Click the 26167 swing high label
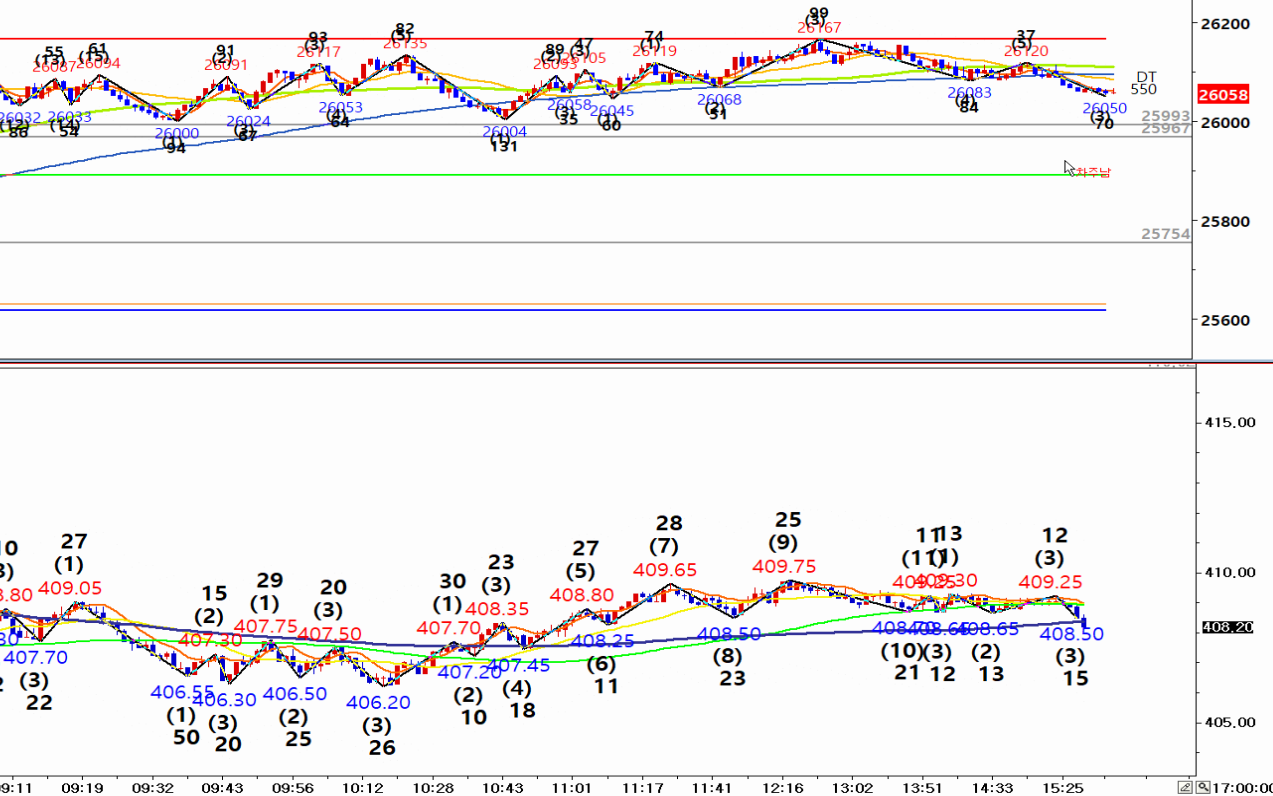 pyautogui.click(x=818, y=28)
